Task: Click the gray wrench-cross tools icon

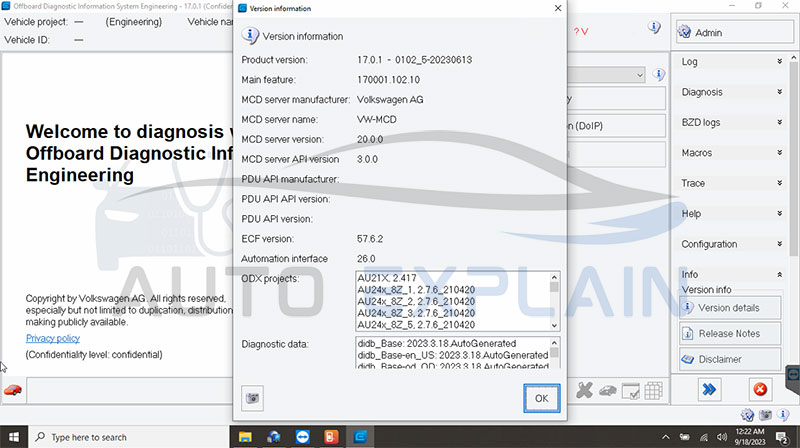Action: coord(584,390)
